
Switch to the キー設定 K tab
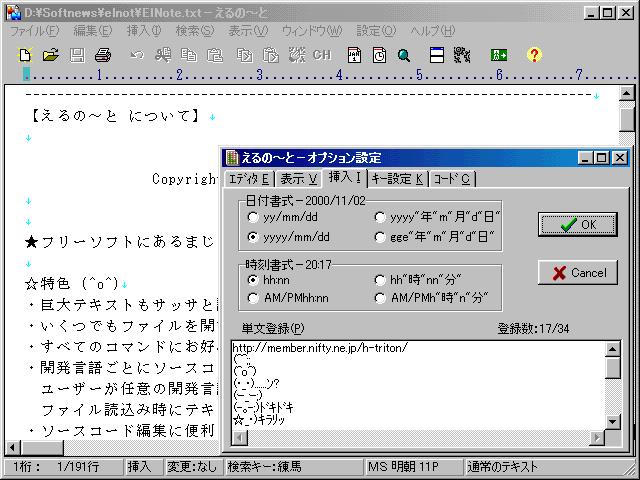[x=398, y=179]
